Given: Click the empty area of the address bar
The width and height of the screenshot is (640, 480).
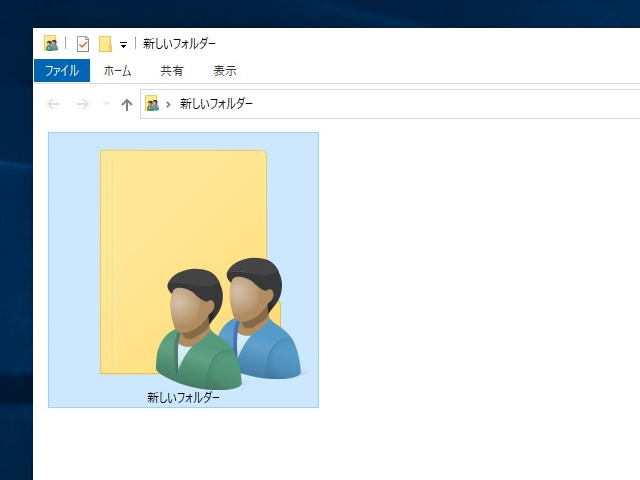Looking at the screenshot, I should 445,104.
